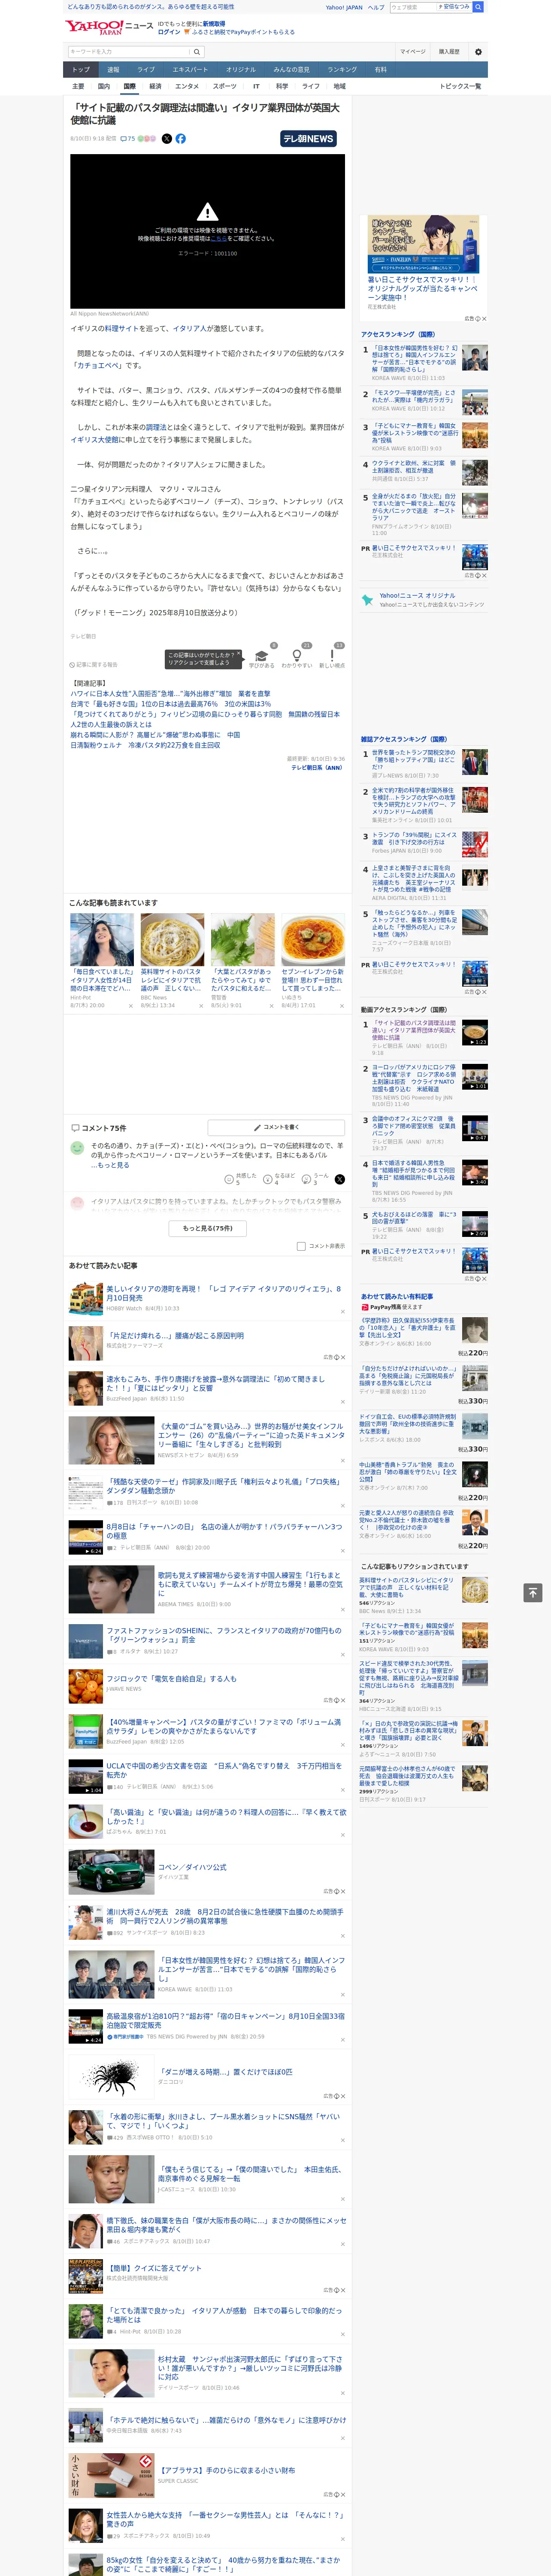Click the 記事に関する報告 report link

click(x=93, y=664)
